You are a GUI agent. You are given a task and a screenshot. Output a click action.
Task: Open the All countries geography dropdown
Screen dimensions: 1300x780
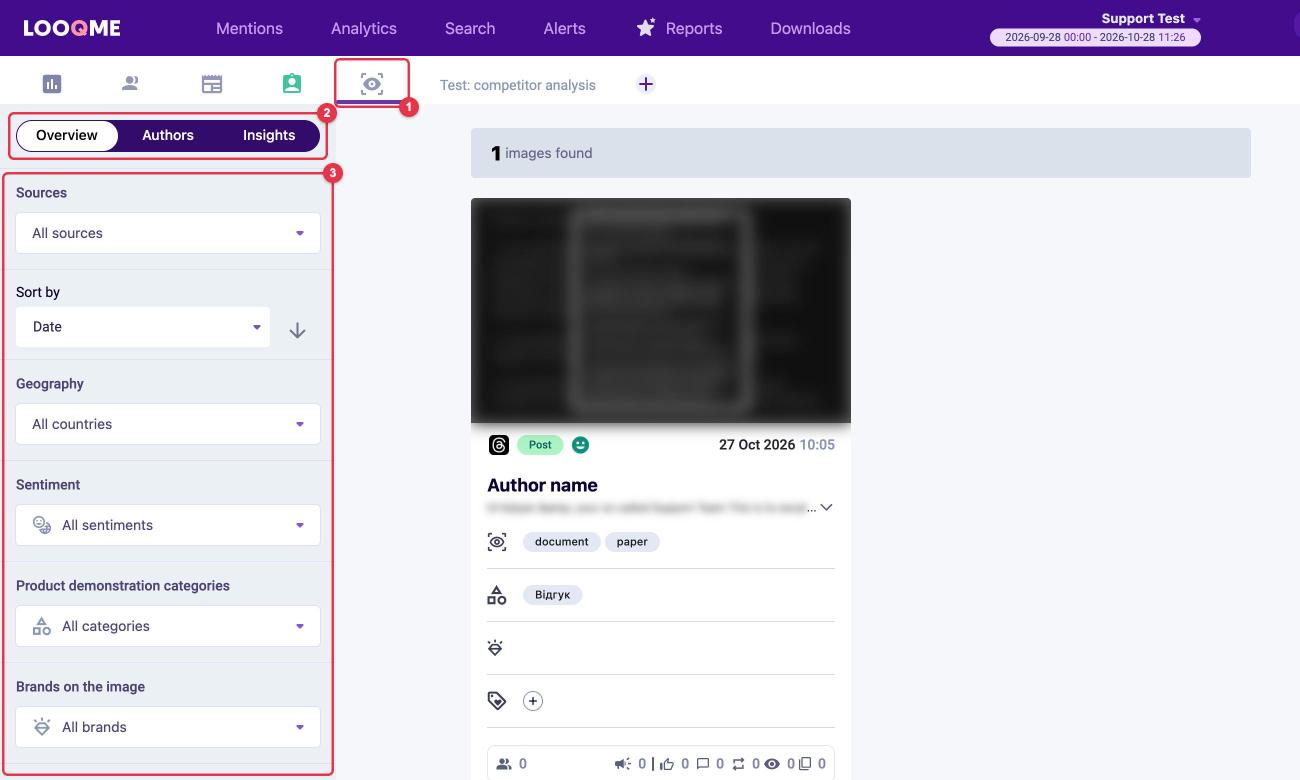[x=168, y=424]
